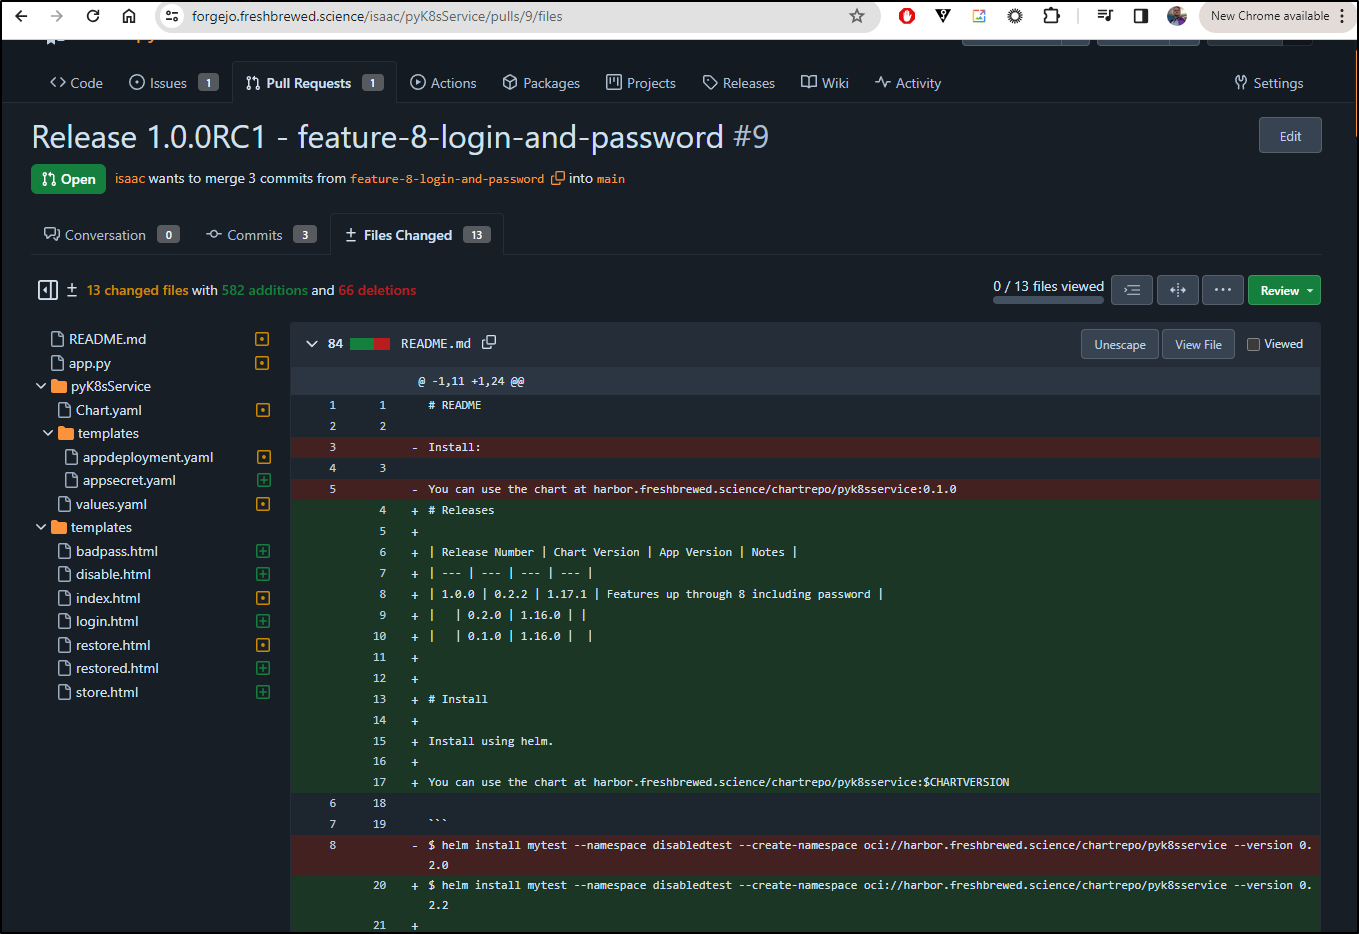
Task: Open Chrome home page icon
Action: 129,16
